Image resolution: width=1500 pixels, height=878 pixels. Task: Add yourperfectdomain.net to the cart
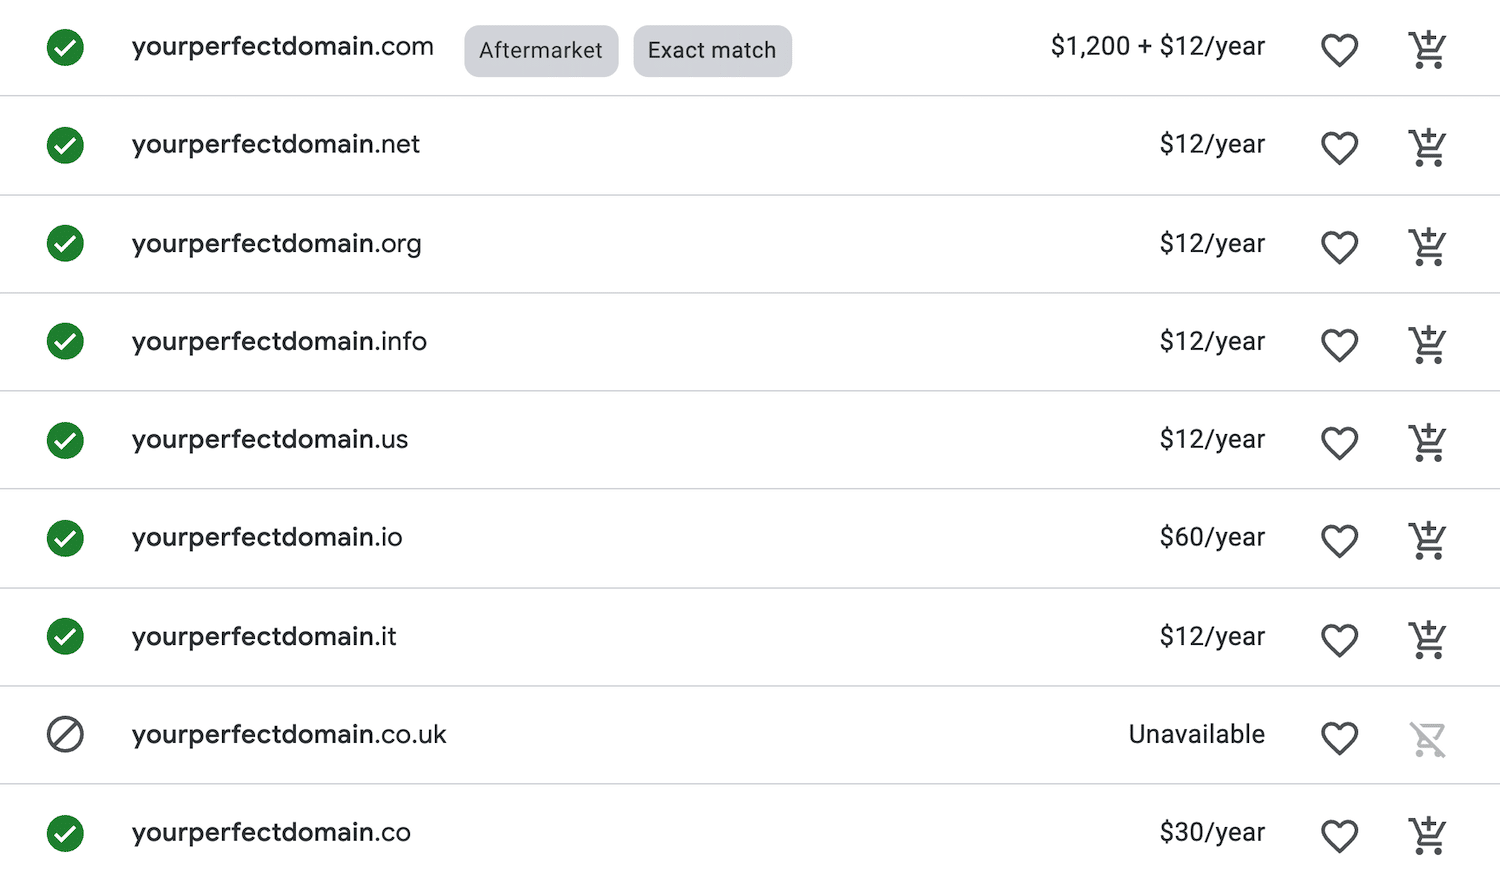point(1428,146)
